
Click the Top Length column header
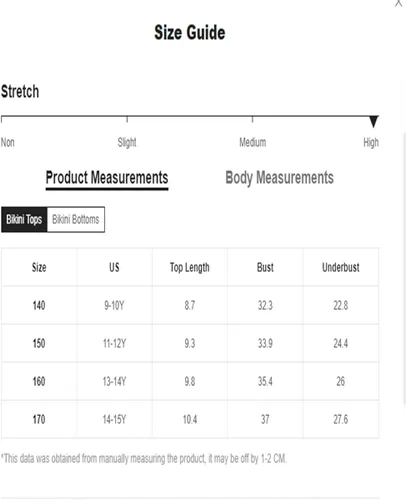(190, 267)
